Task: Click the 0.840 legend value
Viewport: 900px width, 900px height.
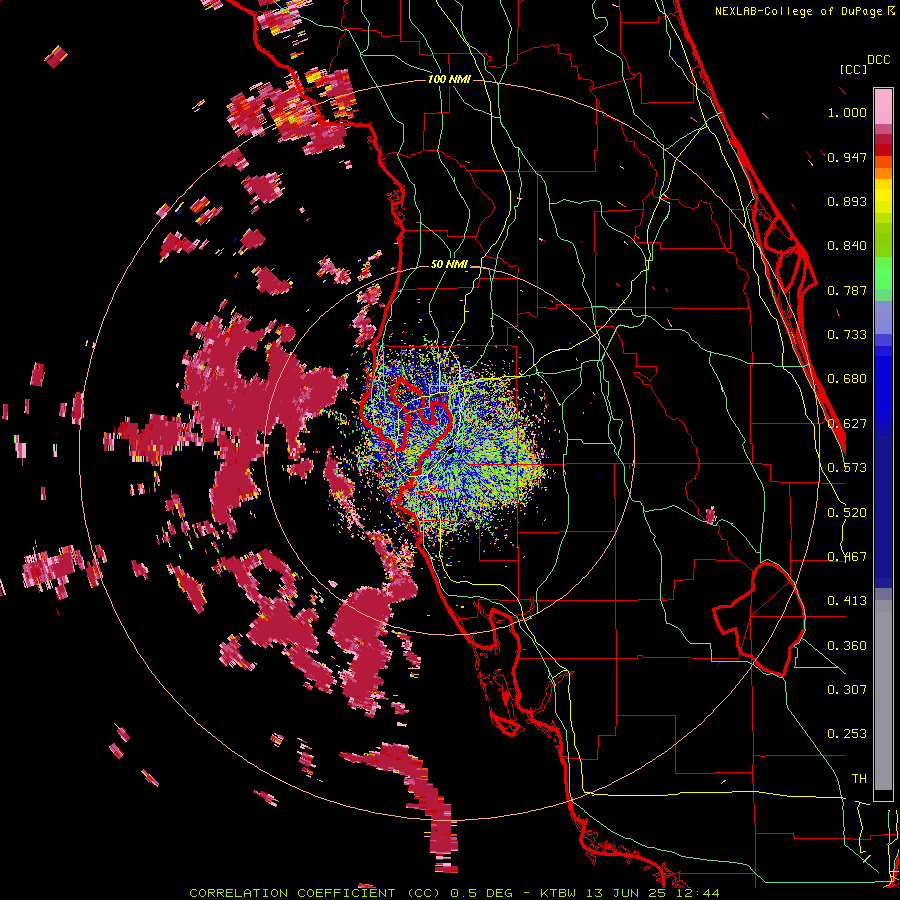Action: (847, 246)
